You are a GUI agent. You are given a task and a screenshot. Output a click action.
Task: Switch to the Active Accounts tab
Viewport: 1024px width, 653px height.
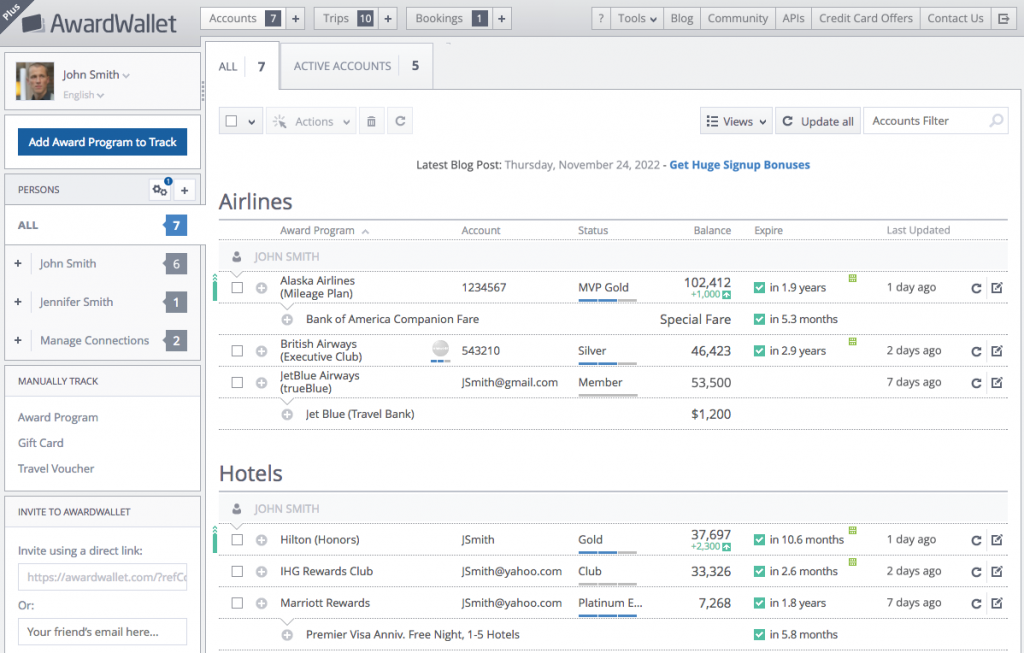tap(356, 67)
